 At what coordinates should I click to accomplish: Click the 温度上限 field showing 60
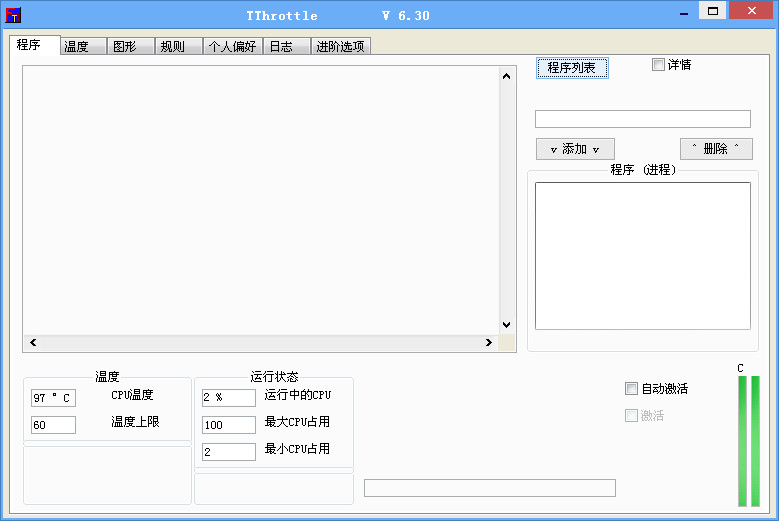(x=53, y=425)
